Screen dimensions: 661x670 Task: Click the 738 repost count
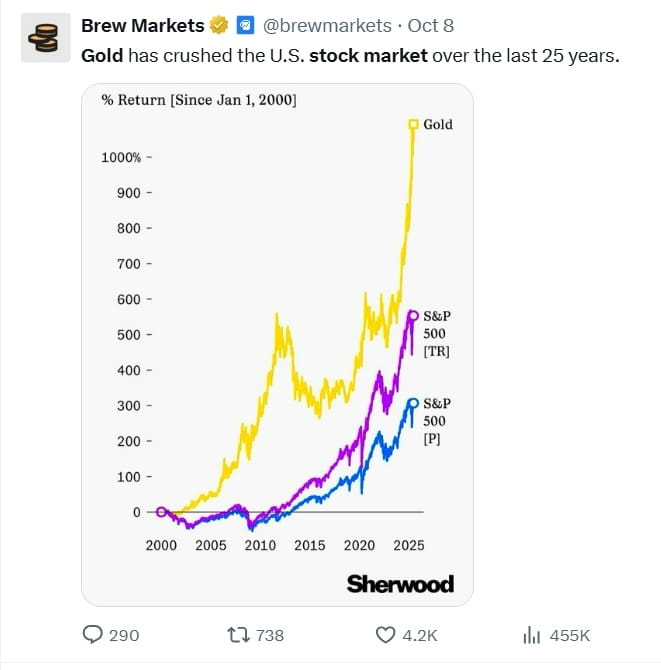pos(270,635)
